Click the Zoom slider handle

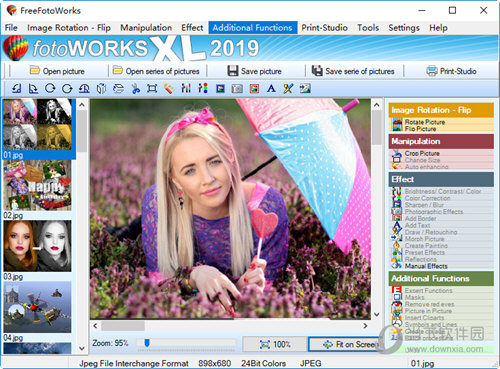pos(147,343)
